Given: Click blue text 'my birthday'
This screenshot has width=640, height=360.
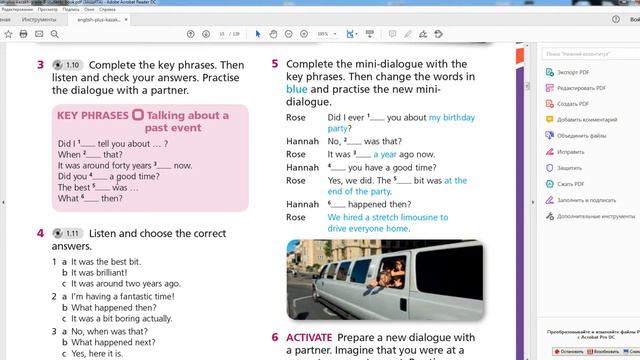Looking at the screenshot, I should click(452, 118).
